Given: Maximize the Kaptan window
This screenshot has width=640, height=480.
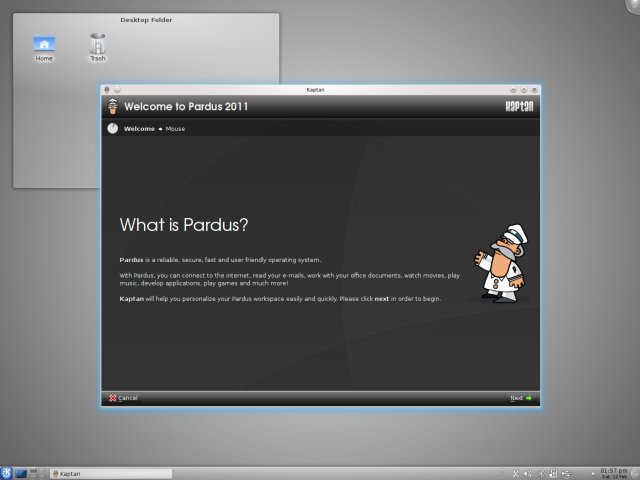Looking at the screenshot, I should point(524,90).
